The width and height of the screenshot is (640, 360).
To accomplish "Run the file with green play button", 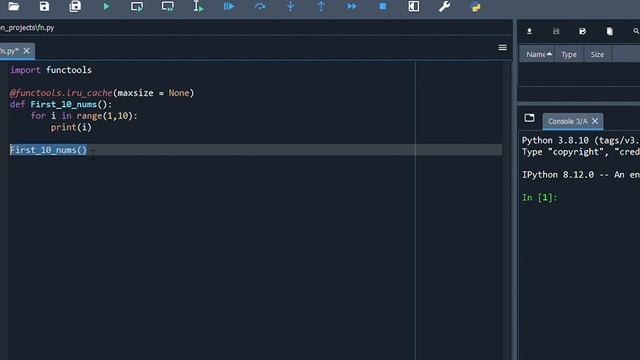I will click(x=106, y=7).
